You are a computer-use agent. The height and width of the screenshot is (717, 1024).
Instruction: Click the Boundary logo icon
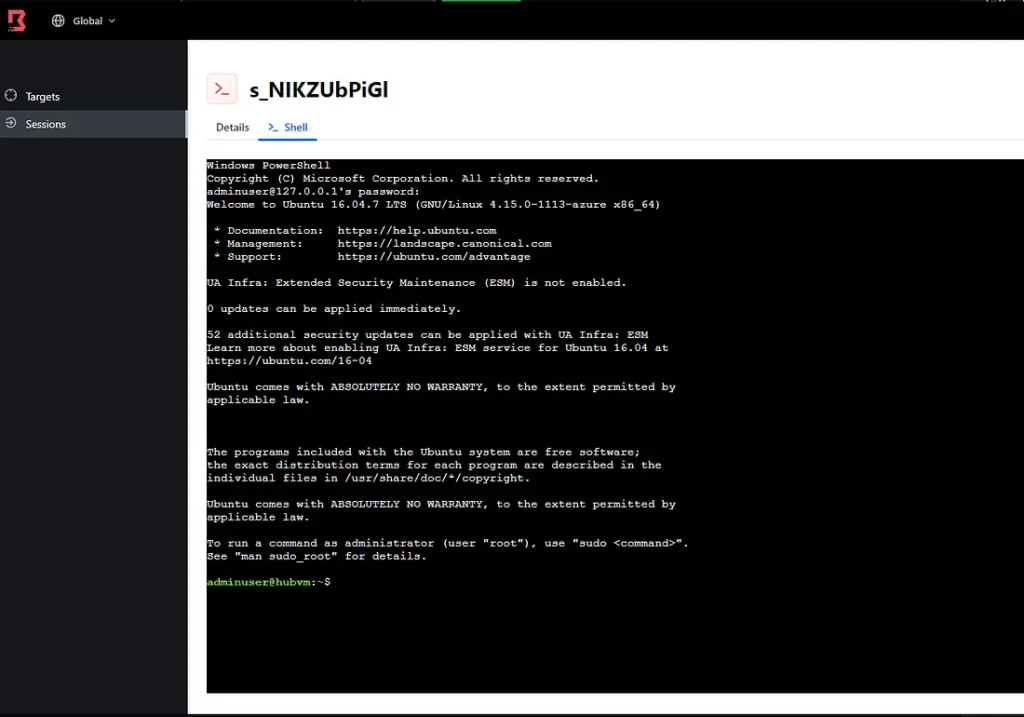click(17, 20)
